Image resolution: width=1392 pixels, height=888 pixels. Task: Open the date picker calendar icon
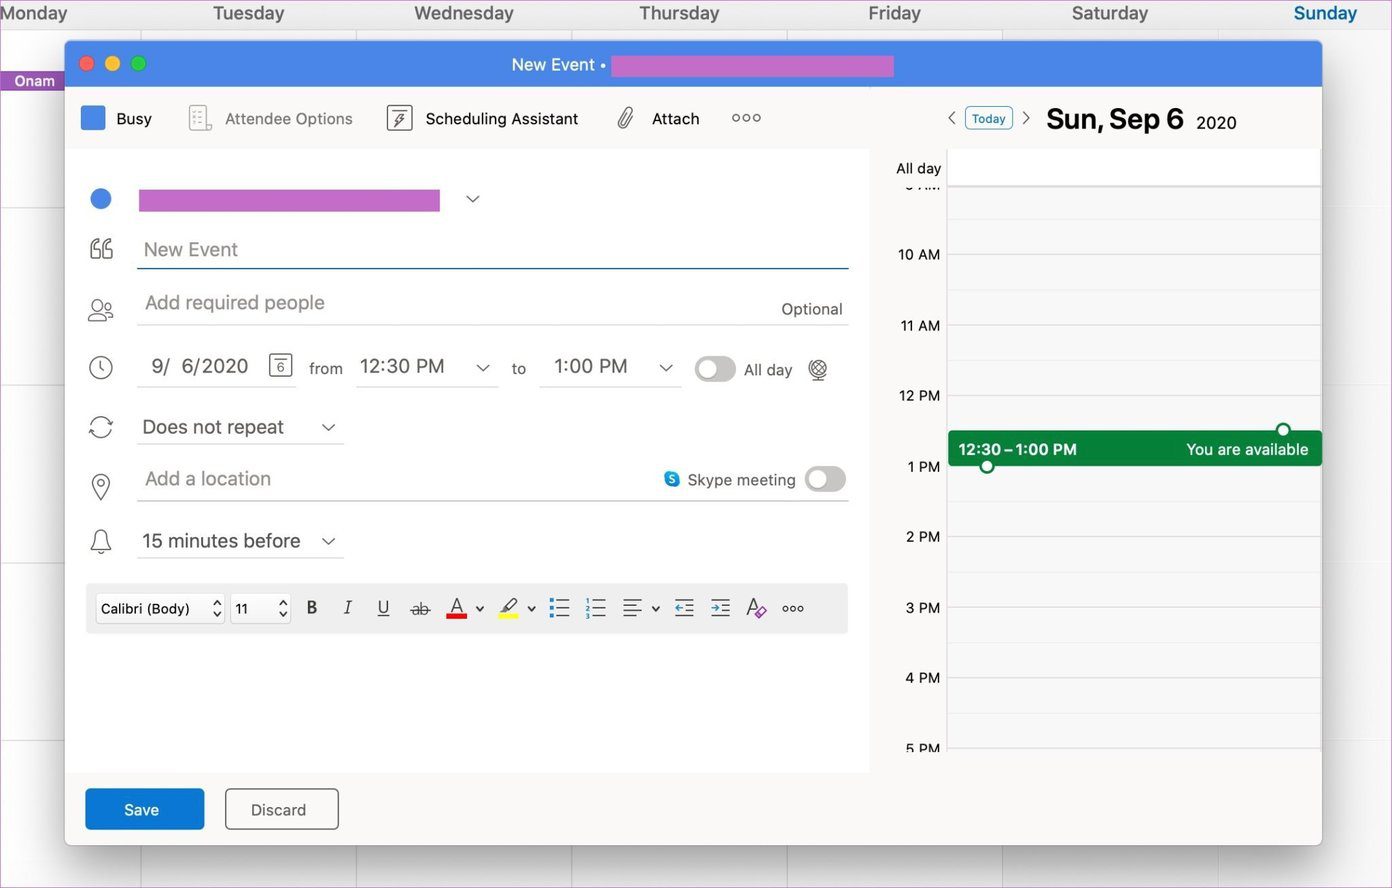point(281,366)
